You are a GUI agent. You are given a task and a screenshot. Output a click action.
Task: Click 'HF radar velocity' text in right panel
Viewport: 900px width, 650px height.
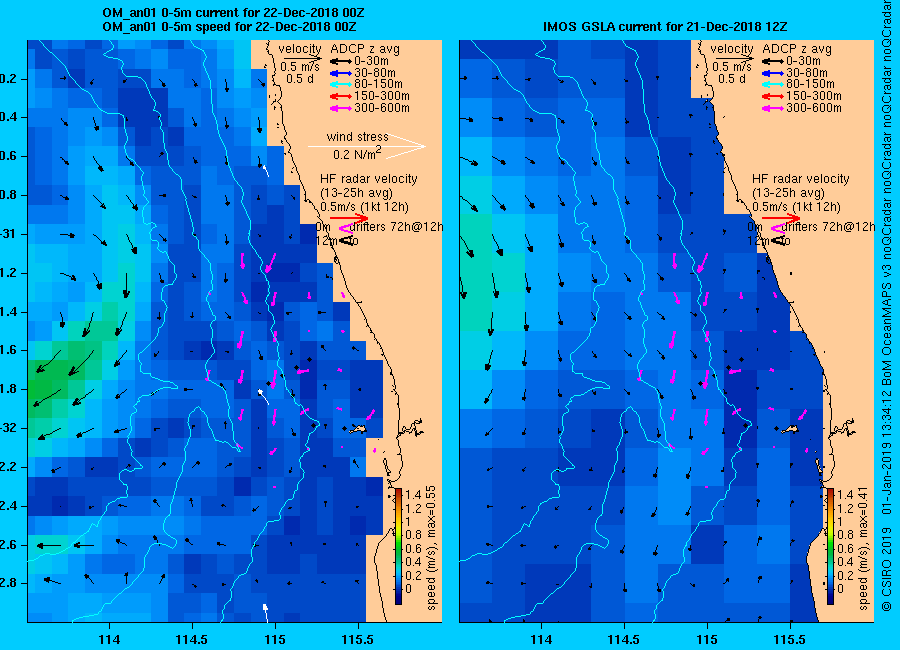click(x=801, y=179)
